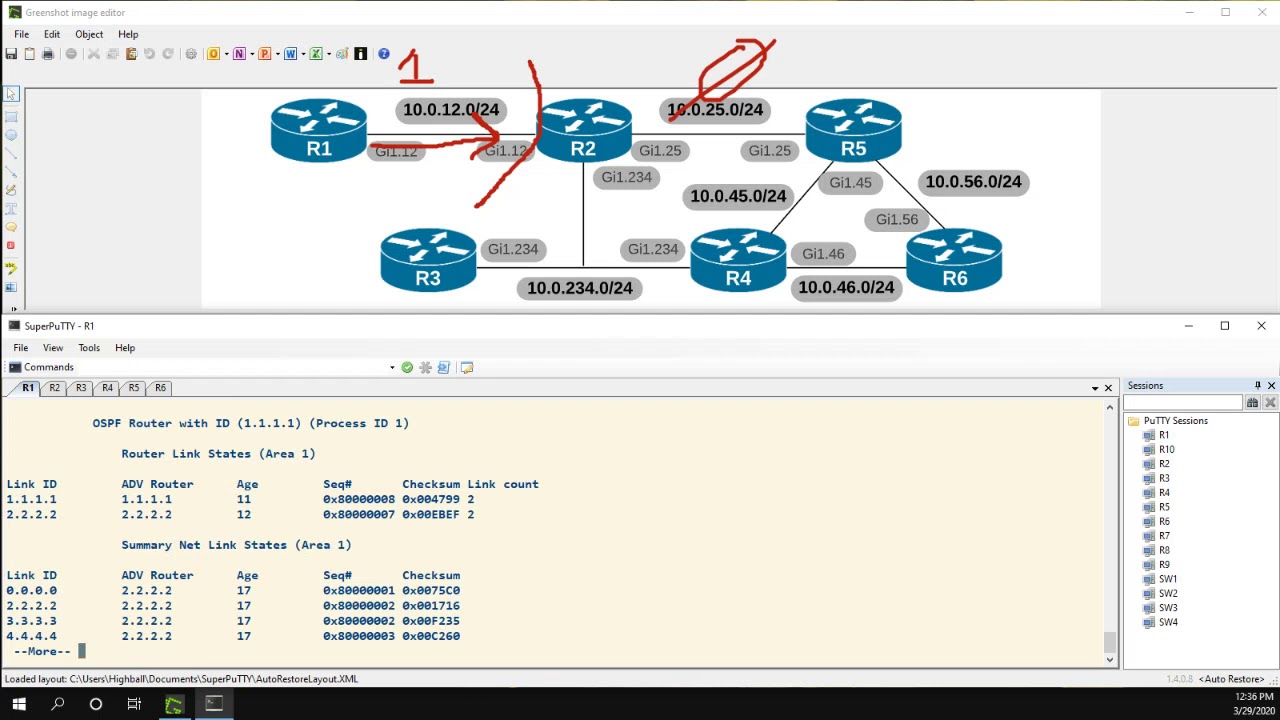Click the Paste clipboard icon

coord(131,54)
